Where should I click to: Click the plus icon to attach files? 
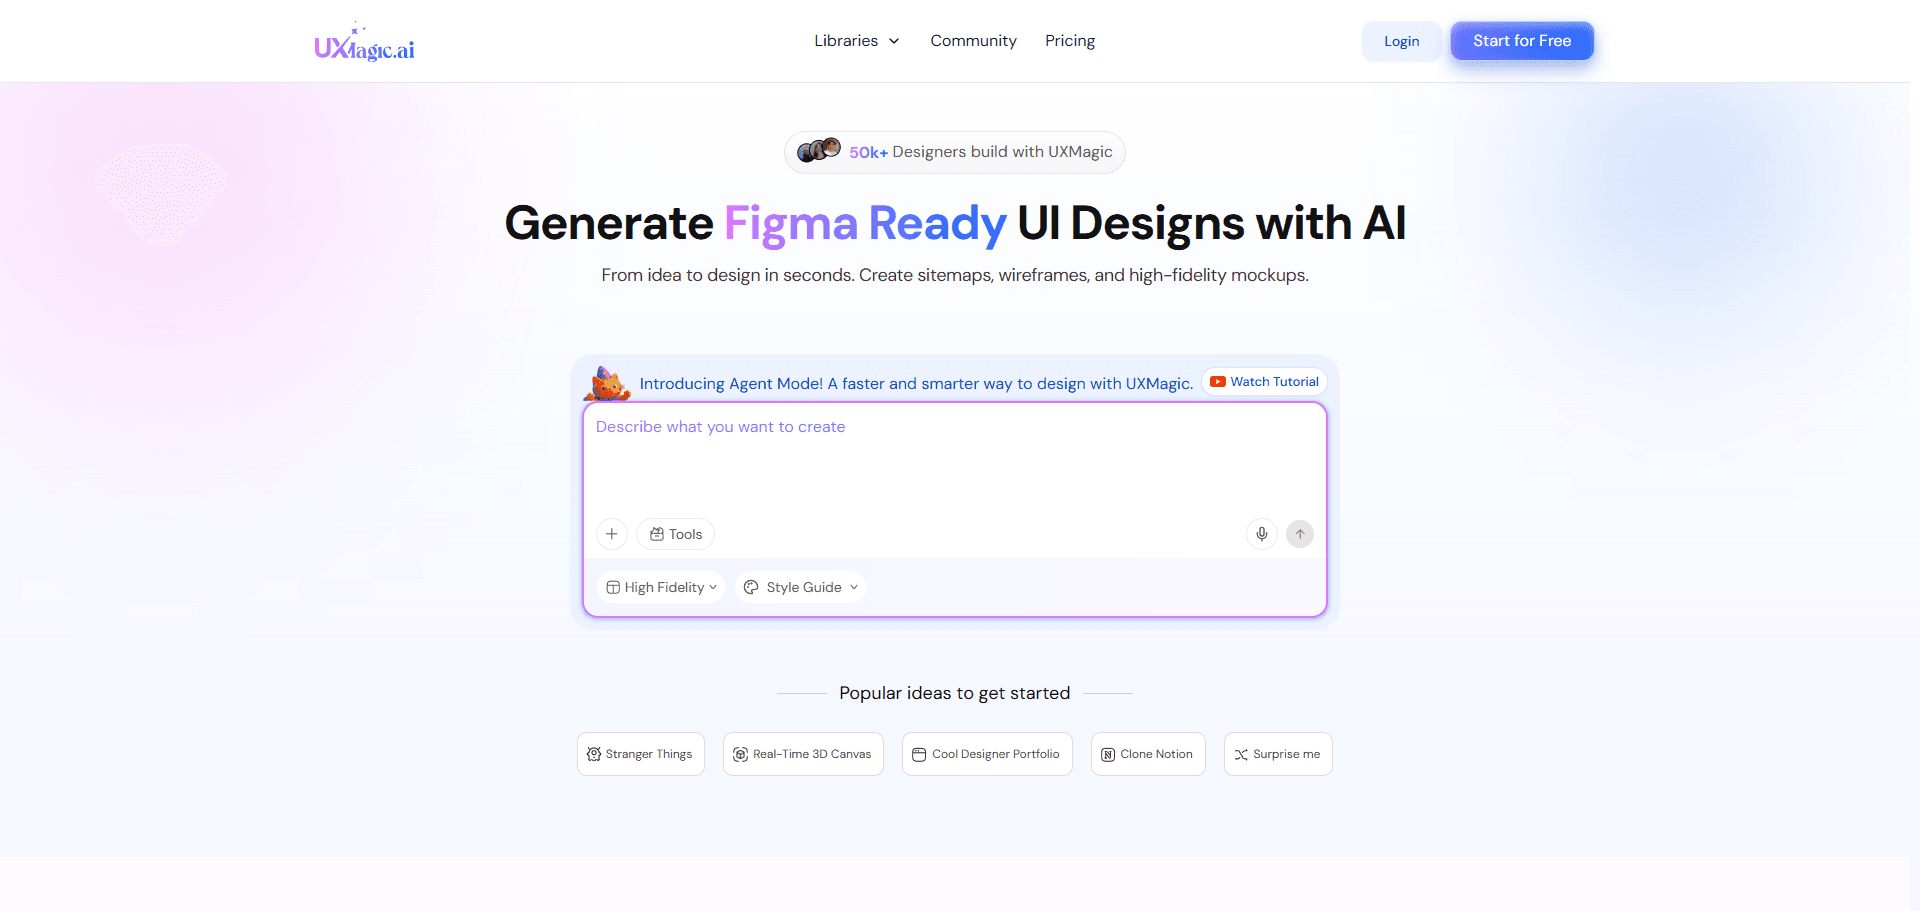coord(611,534)
